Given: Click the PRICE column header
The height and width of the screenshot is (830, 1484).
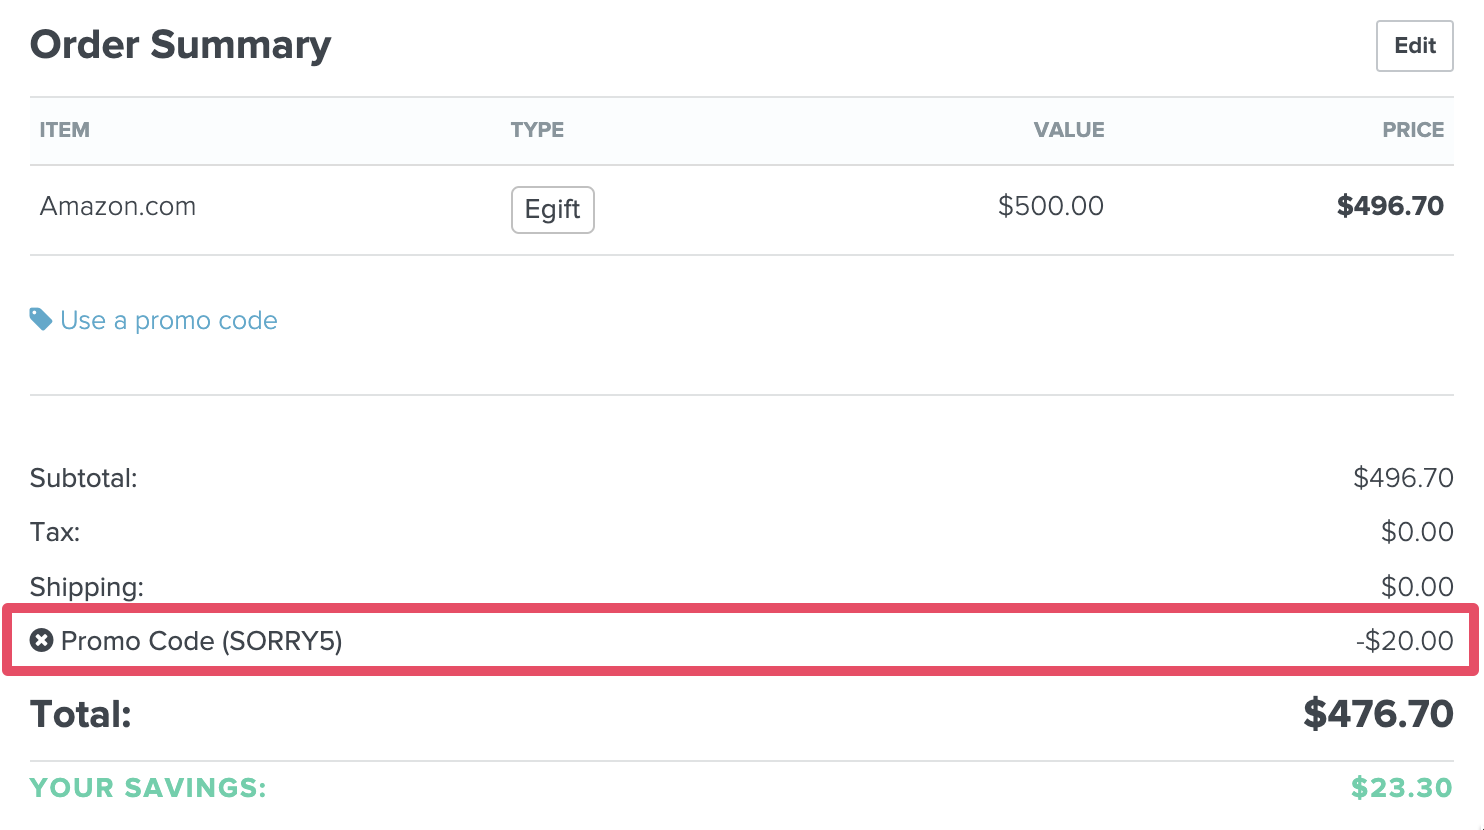Looking at the screenshot, I should [1412, 130].
